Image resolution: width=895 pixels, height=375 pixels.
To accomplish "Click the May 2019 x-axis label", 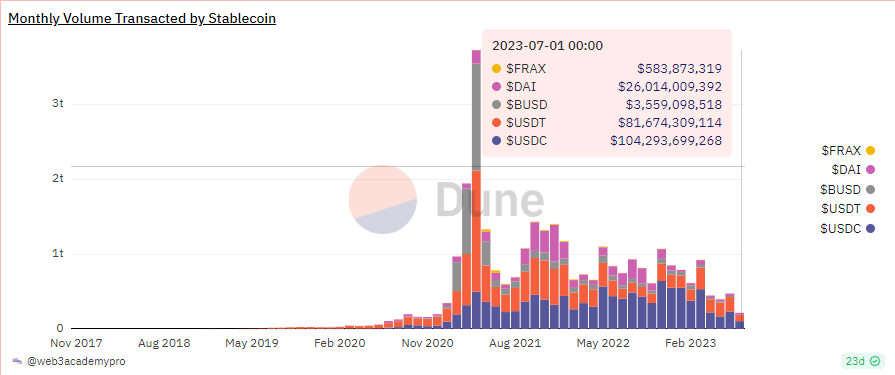I will 252,343.
